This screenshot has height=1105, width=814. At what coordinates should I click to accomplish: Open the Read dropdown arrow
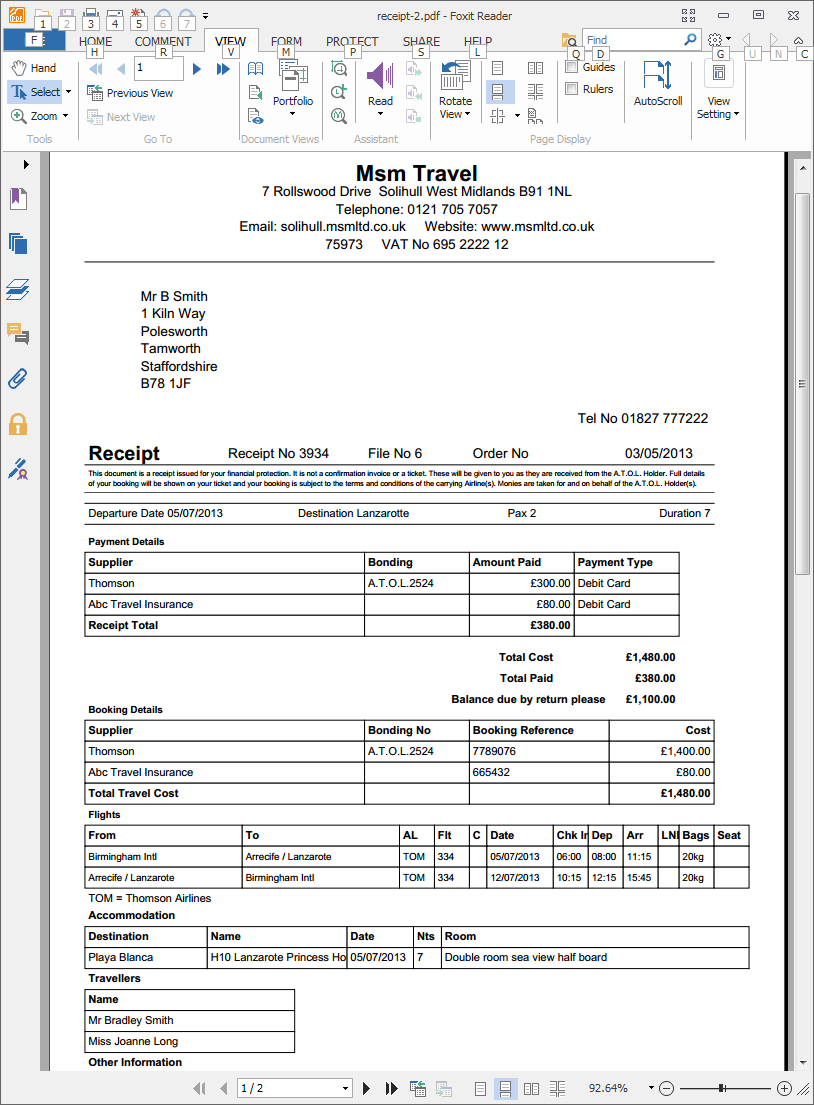click(x=381, y=113)
